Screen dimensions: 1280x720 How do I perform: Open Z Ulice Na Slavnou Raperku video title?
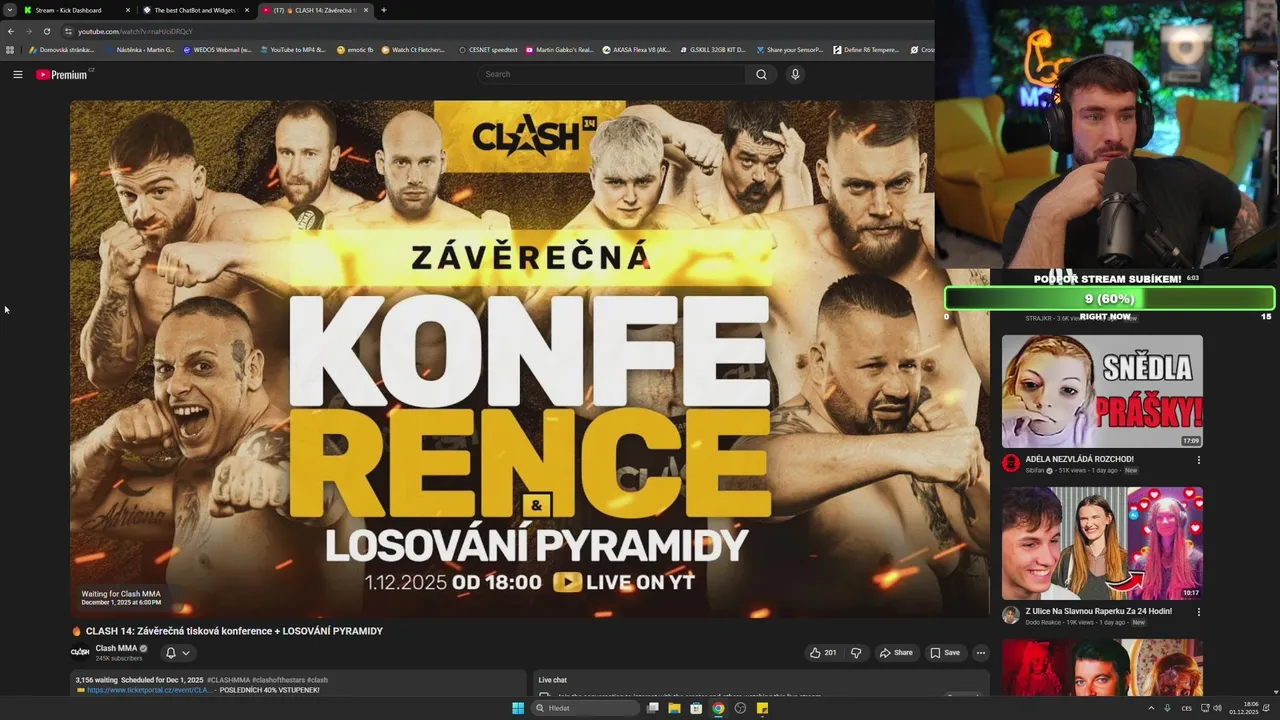(x=1098, y=611)
